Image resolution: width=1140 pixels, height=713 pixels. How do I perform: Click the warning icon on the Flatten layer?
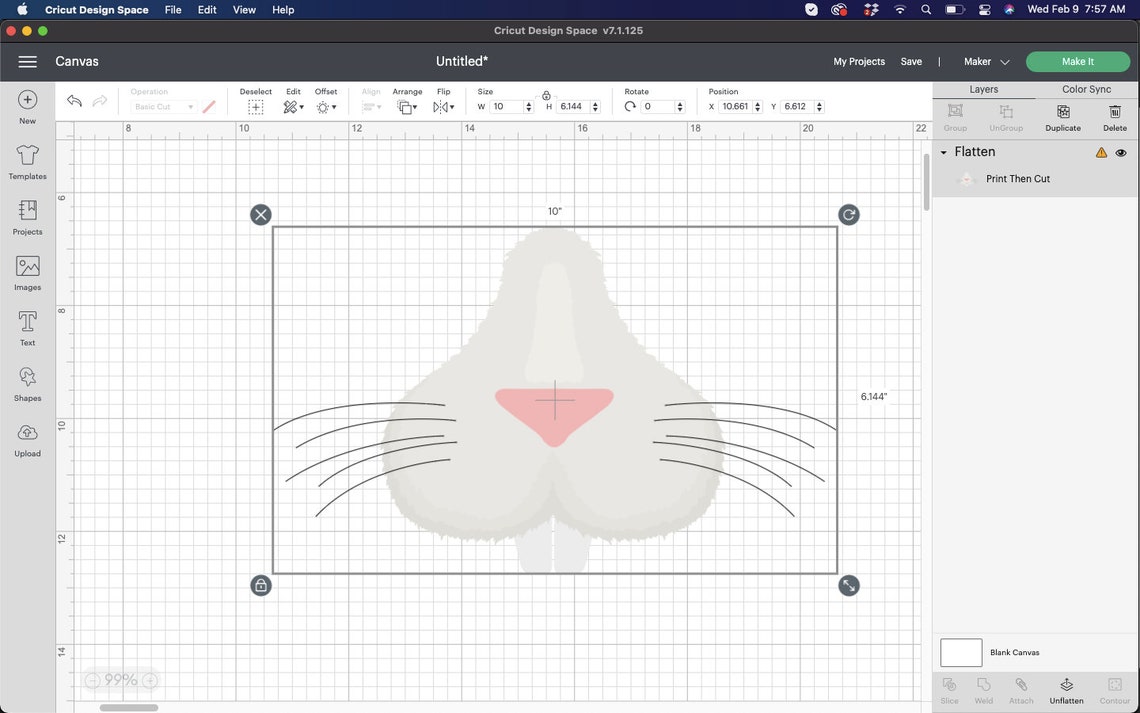coord(1101,152)
